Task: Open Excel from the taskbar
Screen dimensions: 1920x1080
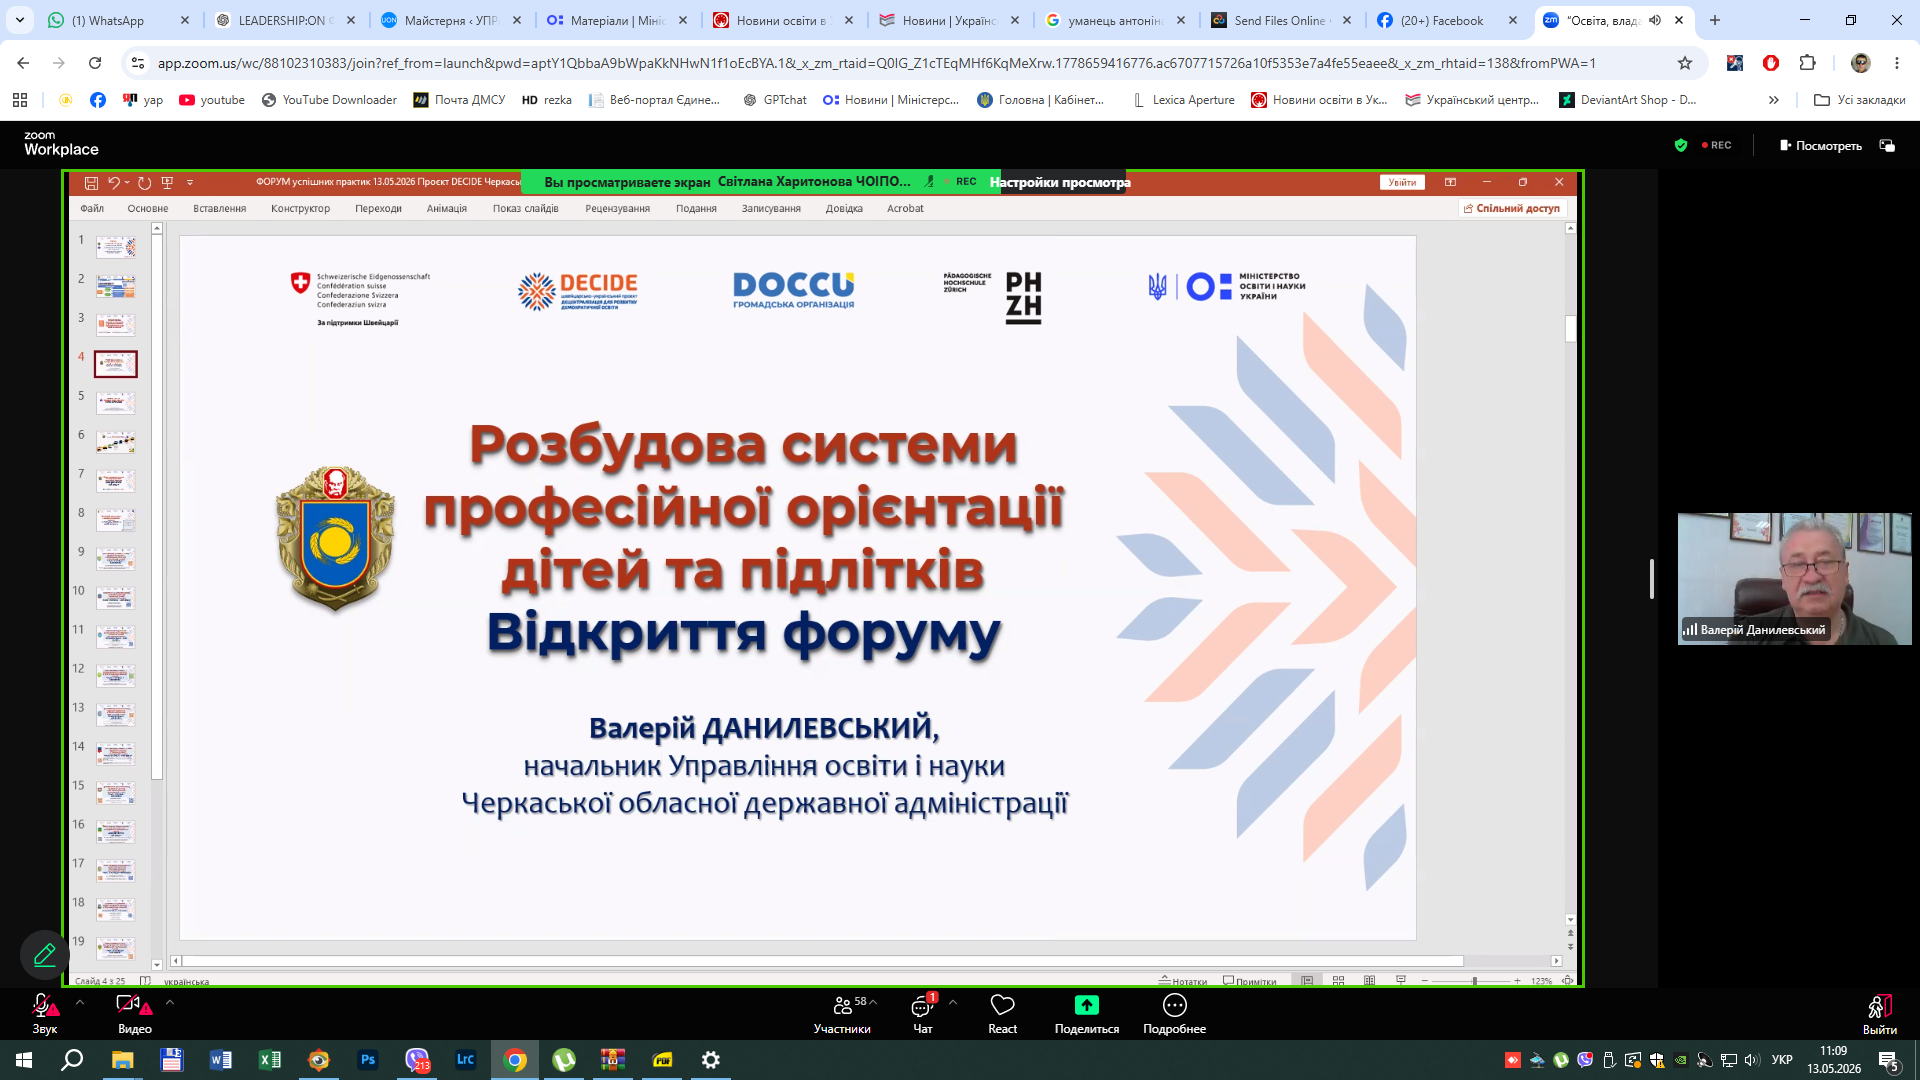Action: (x=270, y=1060)
